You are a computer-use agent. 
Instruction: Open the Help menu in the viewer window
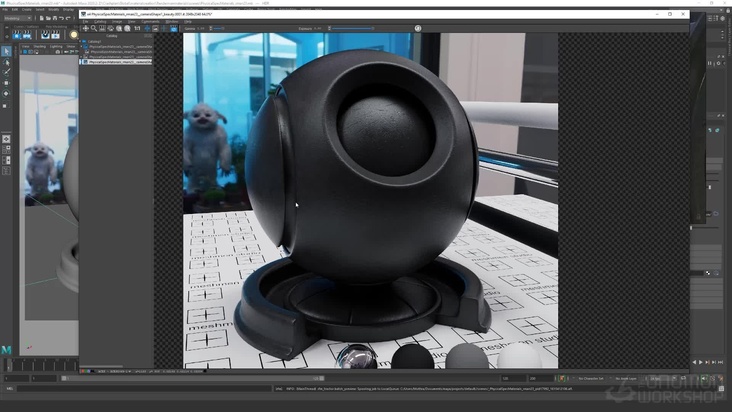[x=188, y=21]
